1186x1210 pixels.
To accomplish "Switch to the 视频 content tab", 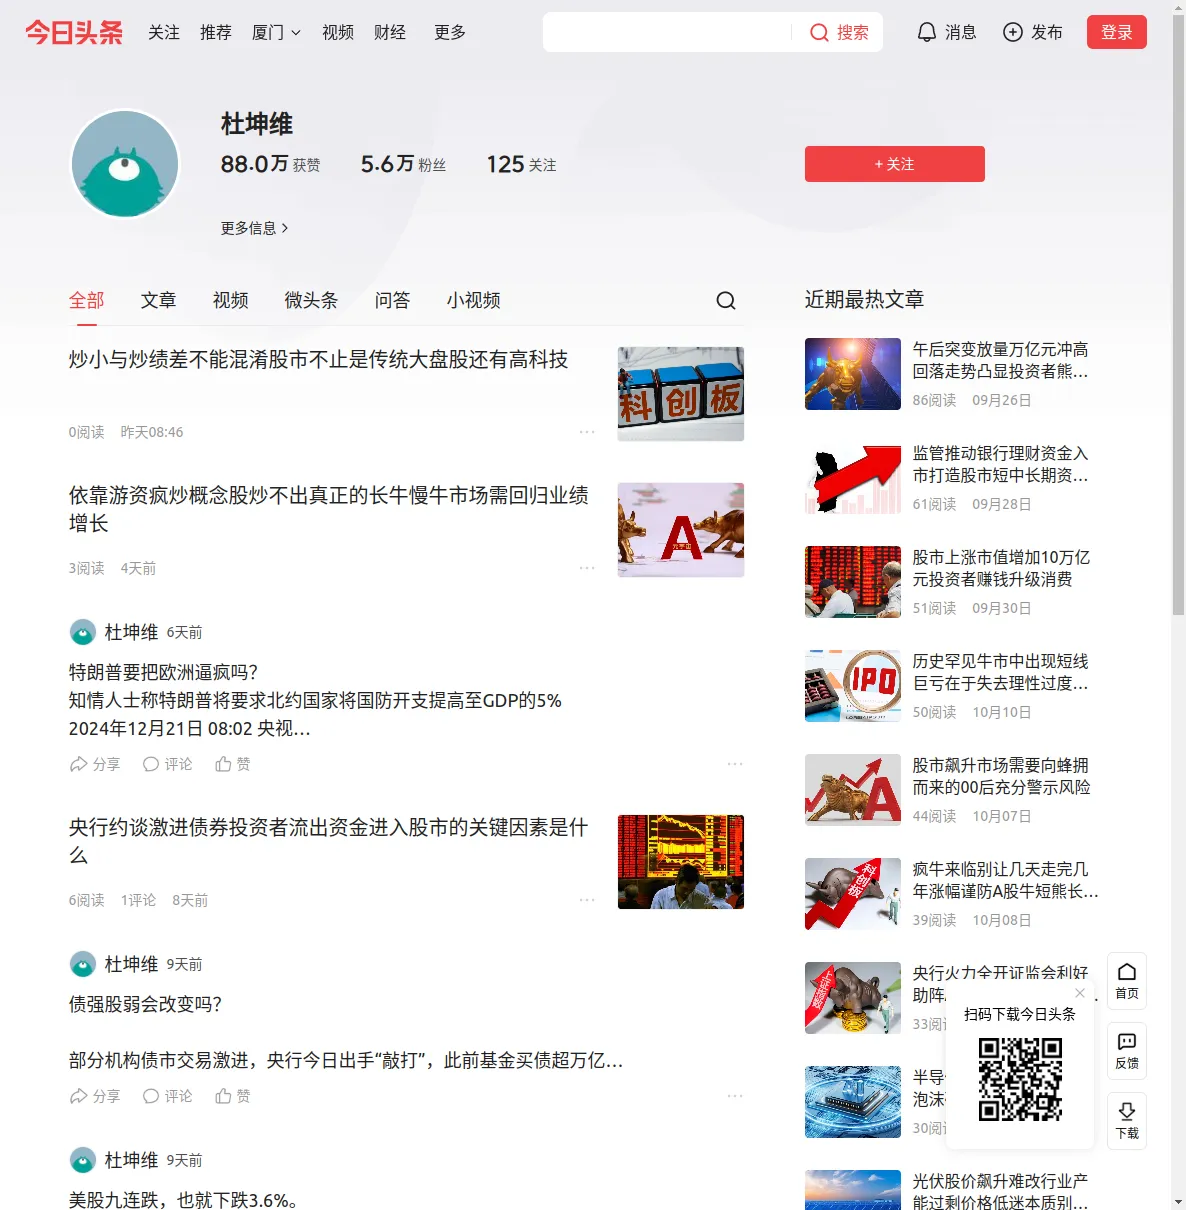I will pyautogui.click(x=230, y=300).
